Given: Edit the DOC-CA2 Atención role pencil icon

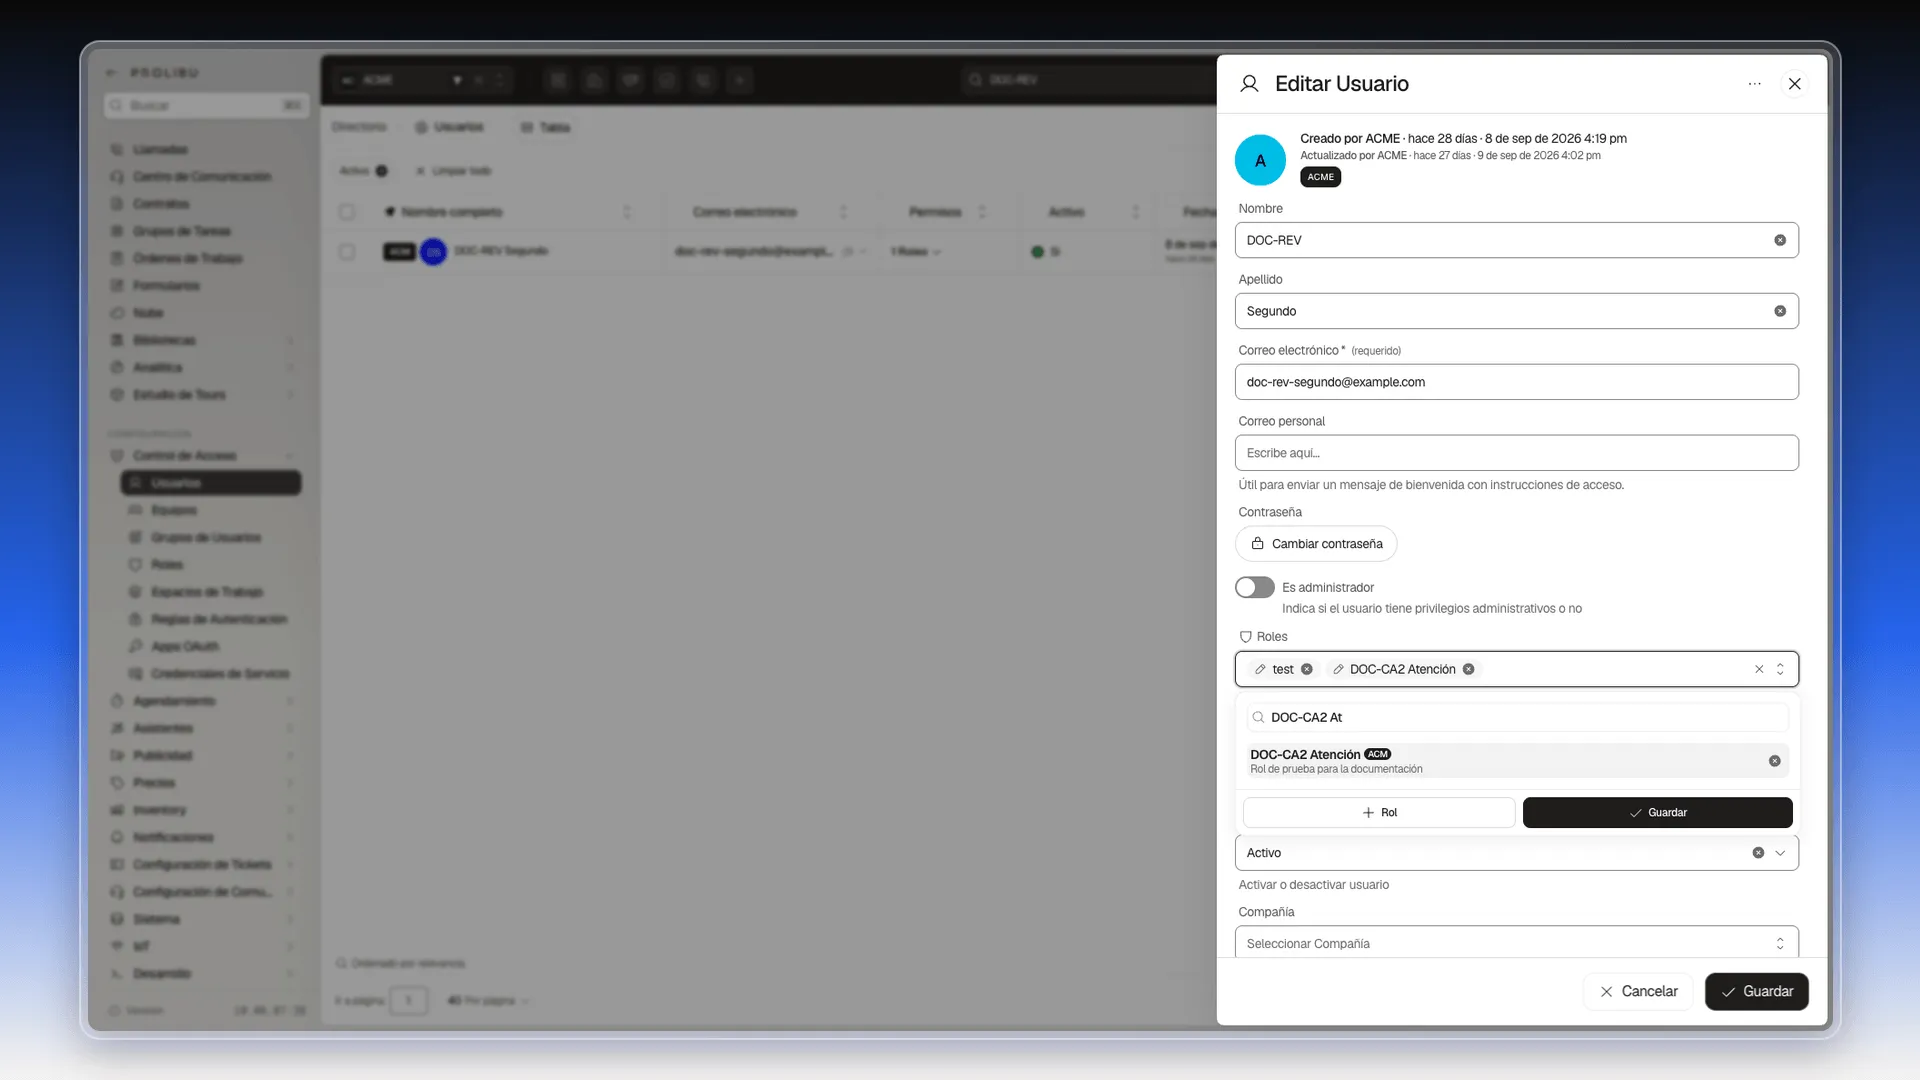Looking at the screenshot, I should click(x=1338, y=669).
